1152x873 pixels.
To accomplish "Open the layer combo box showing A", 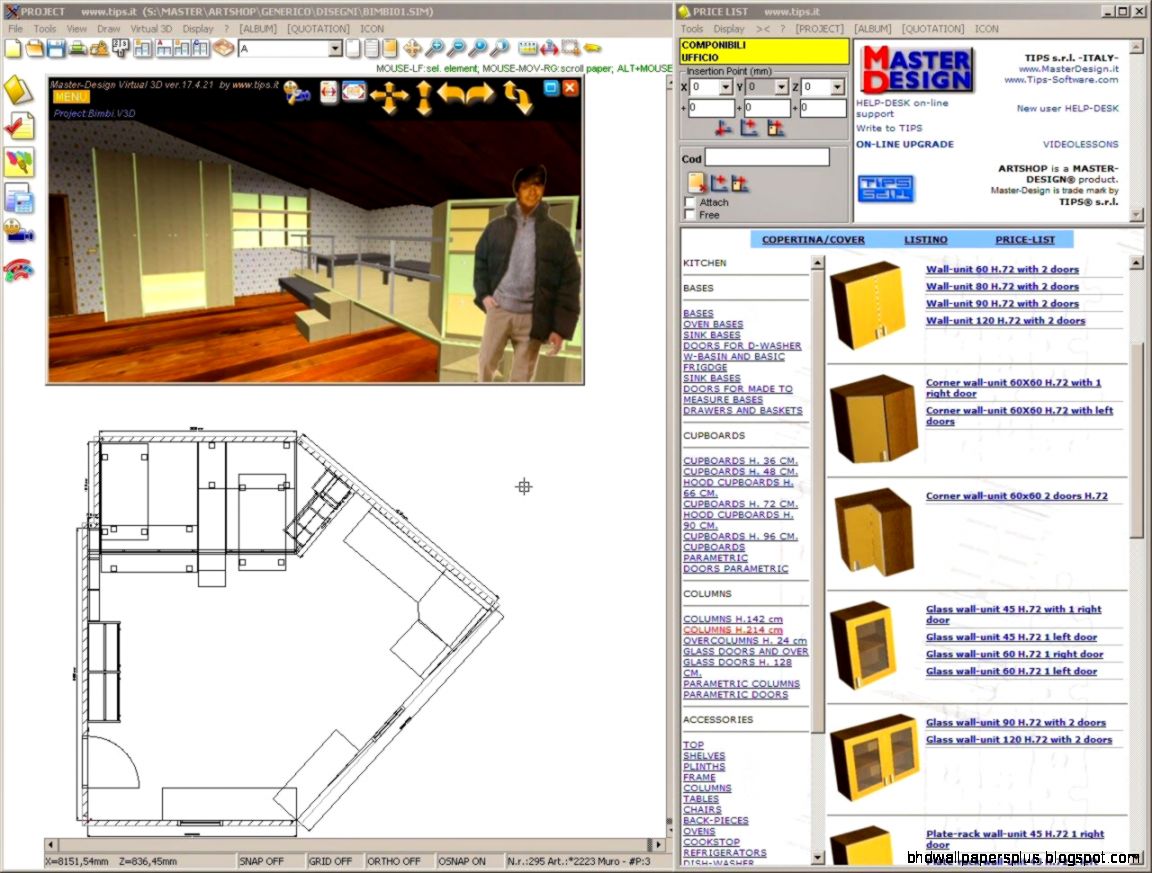I will (336, 47).
